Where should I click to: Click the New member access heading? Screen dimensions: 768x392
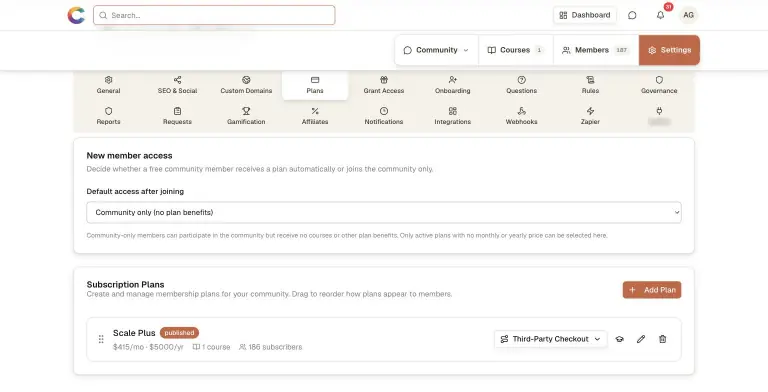[129, 155]
